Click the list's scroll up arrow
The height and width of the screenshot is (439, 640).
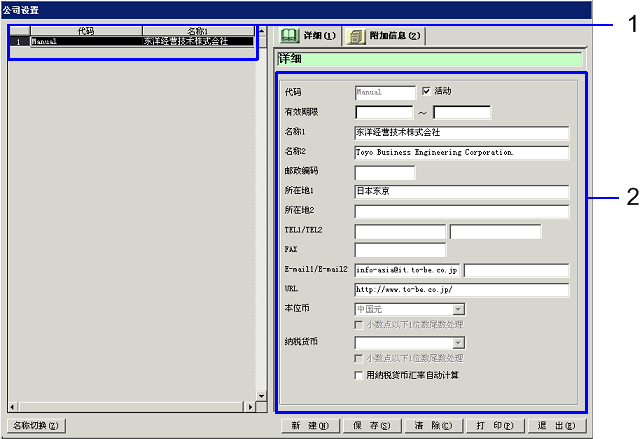click(x=261, y=31)
